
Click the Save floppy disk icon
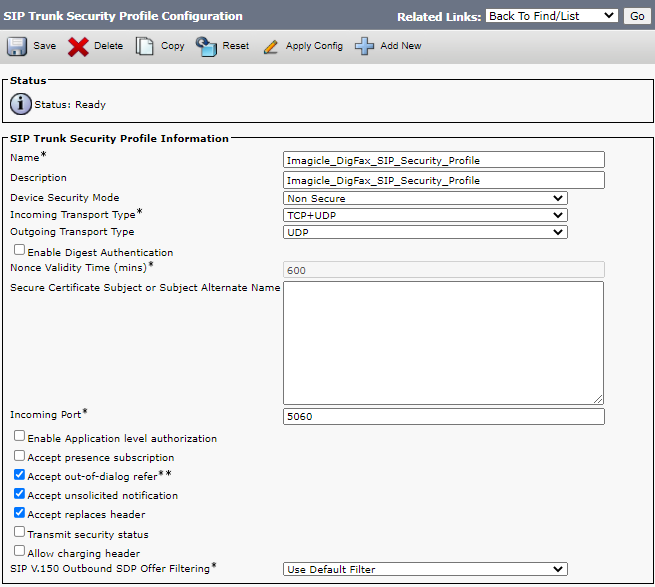coord(17,46)
